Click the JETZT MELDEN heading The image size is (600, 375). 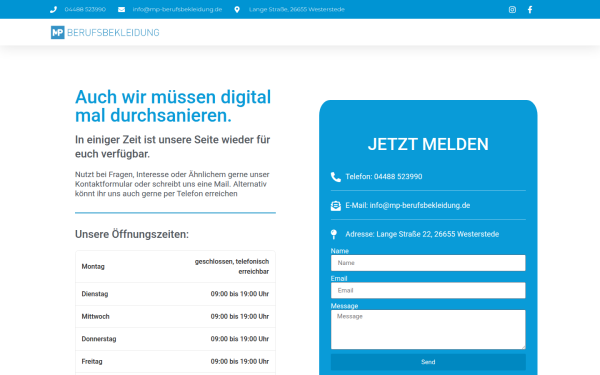[428, 144]
